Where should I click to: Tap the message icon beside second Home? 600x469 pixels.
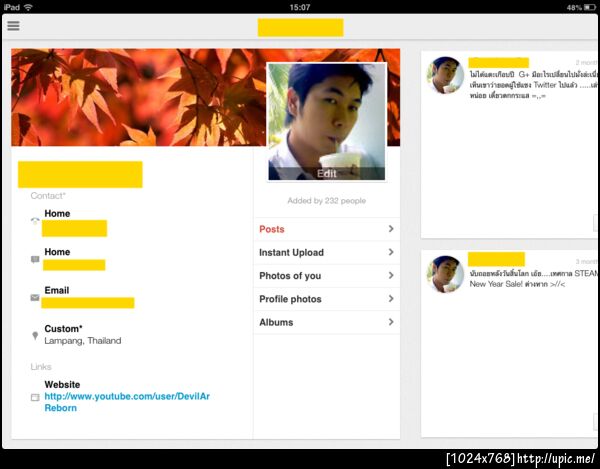click(35, 259)
